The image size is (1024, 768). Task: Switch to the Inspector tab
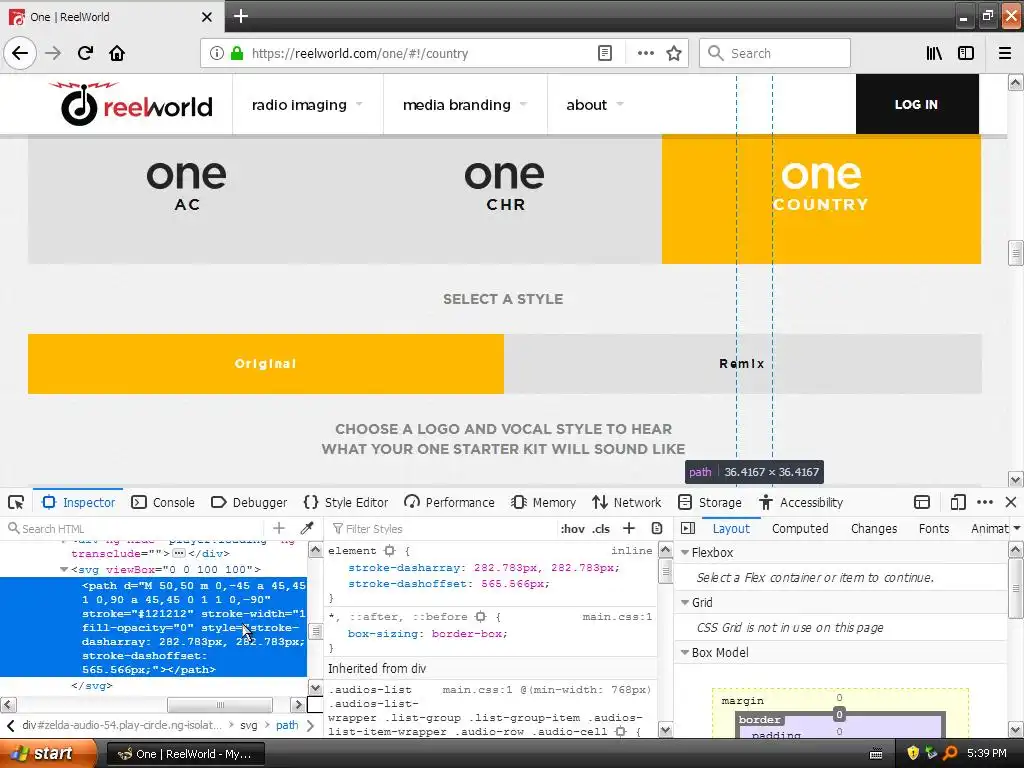pyautogui.click(x=78, y=502)
